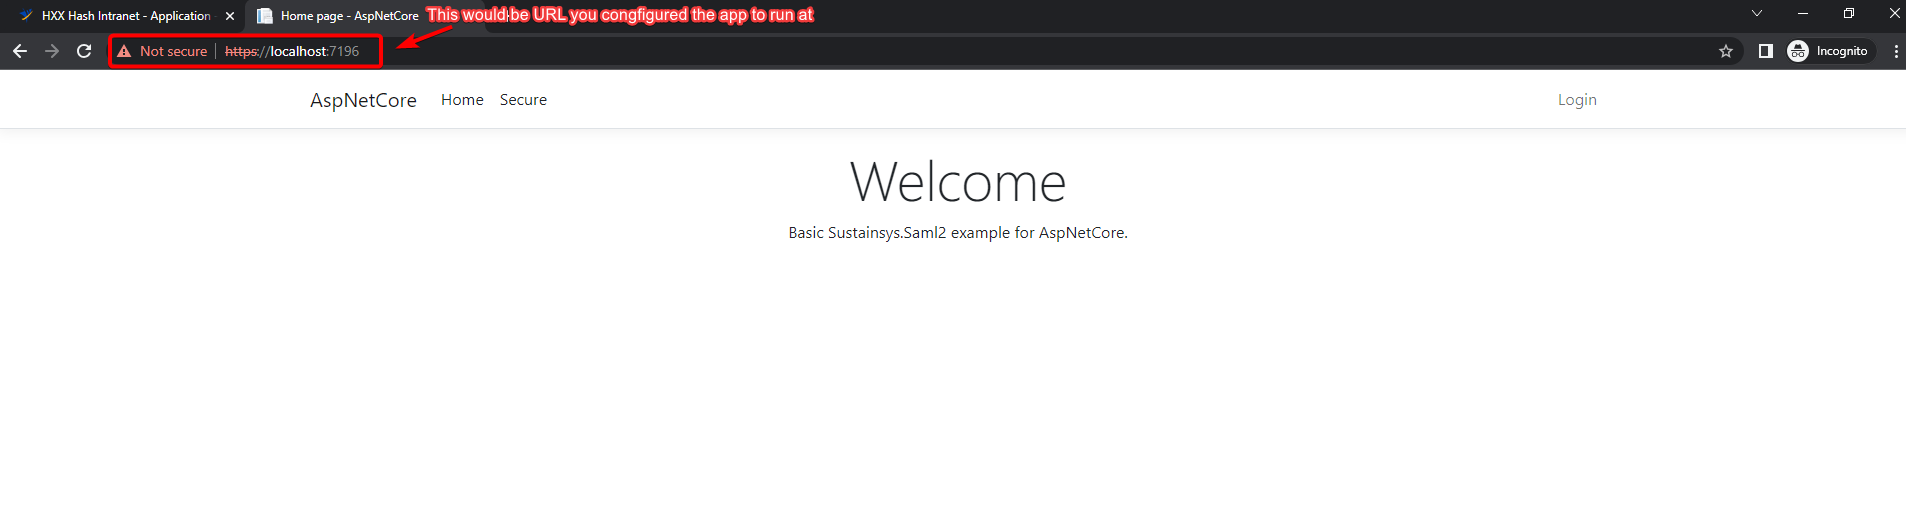Minimize the browser window
Viewport: 1906px width, 523px height.
(x=1803, y=14)
